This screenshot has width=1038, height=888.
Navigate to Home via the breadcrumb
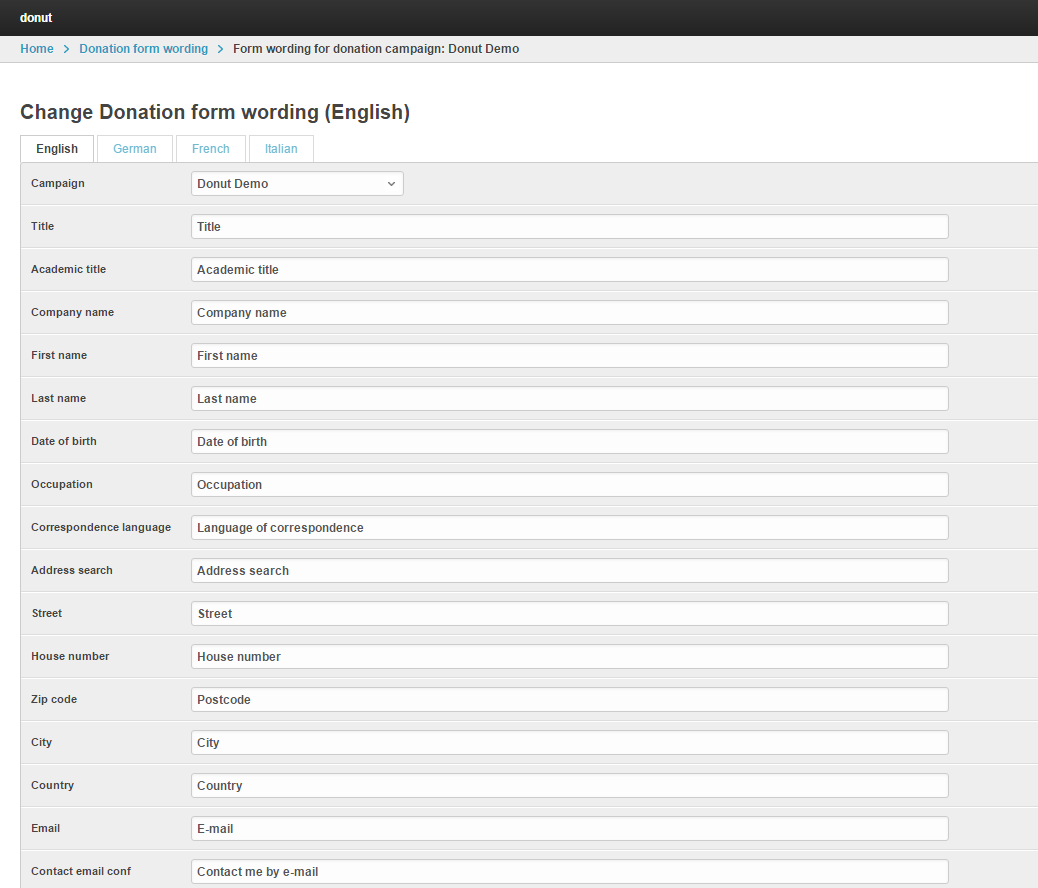tap(37, 48)
